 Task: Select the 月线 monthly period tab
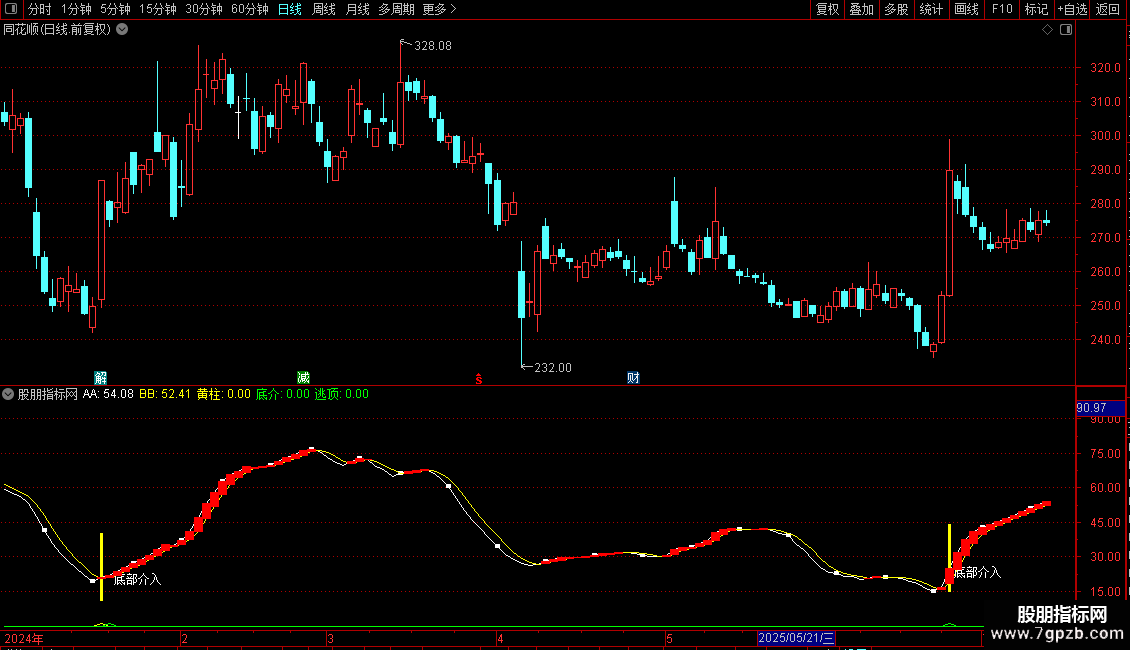tap(357, 9)
